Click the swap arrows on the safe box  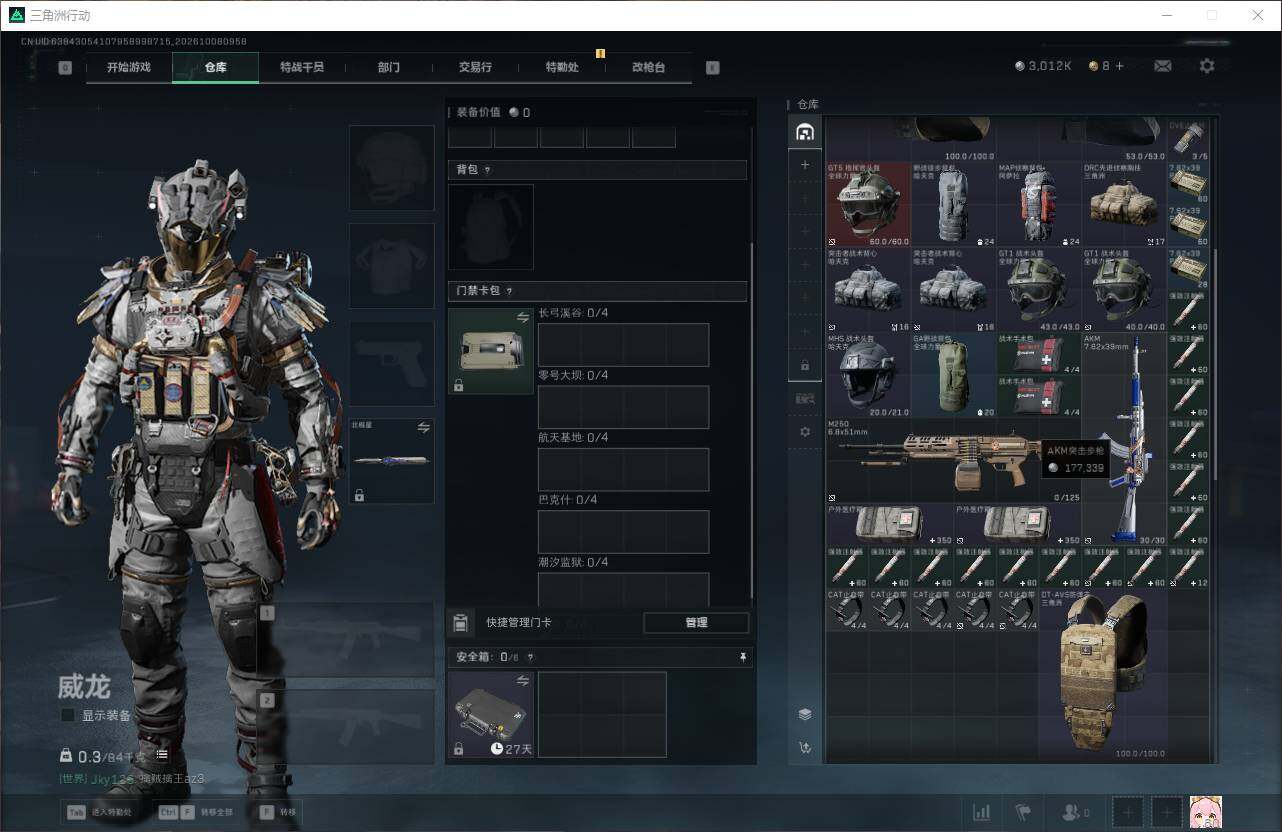522,680
